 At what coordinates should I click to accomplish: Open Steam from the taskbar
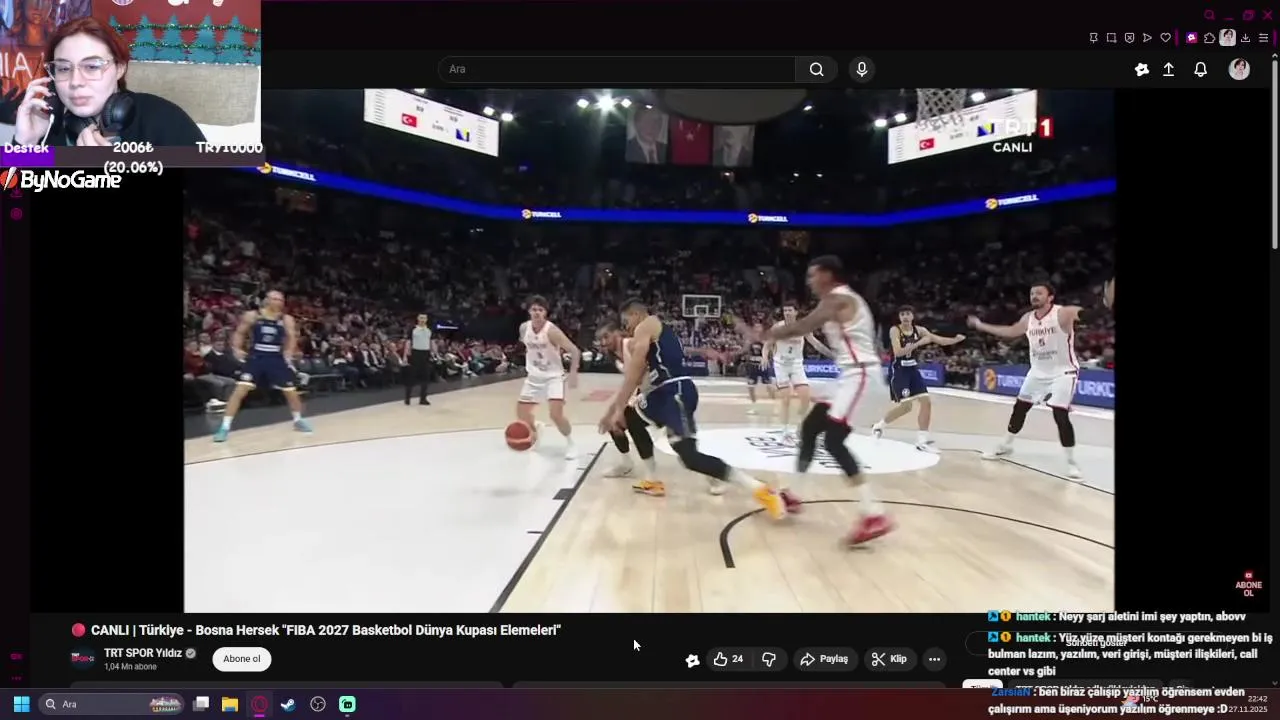288,704
